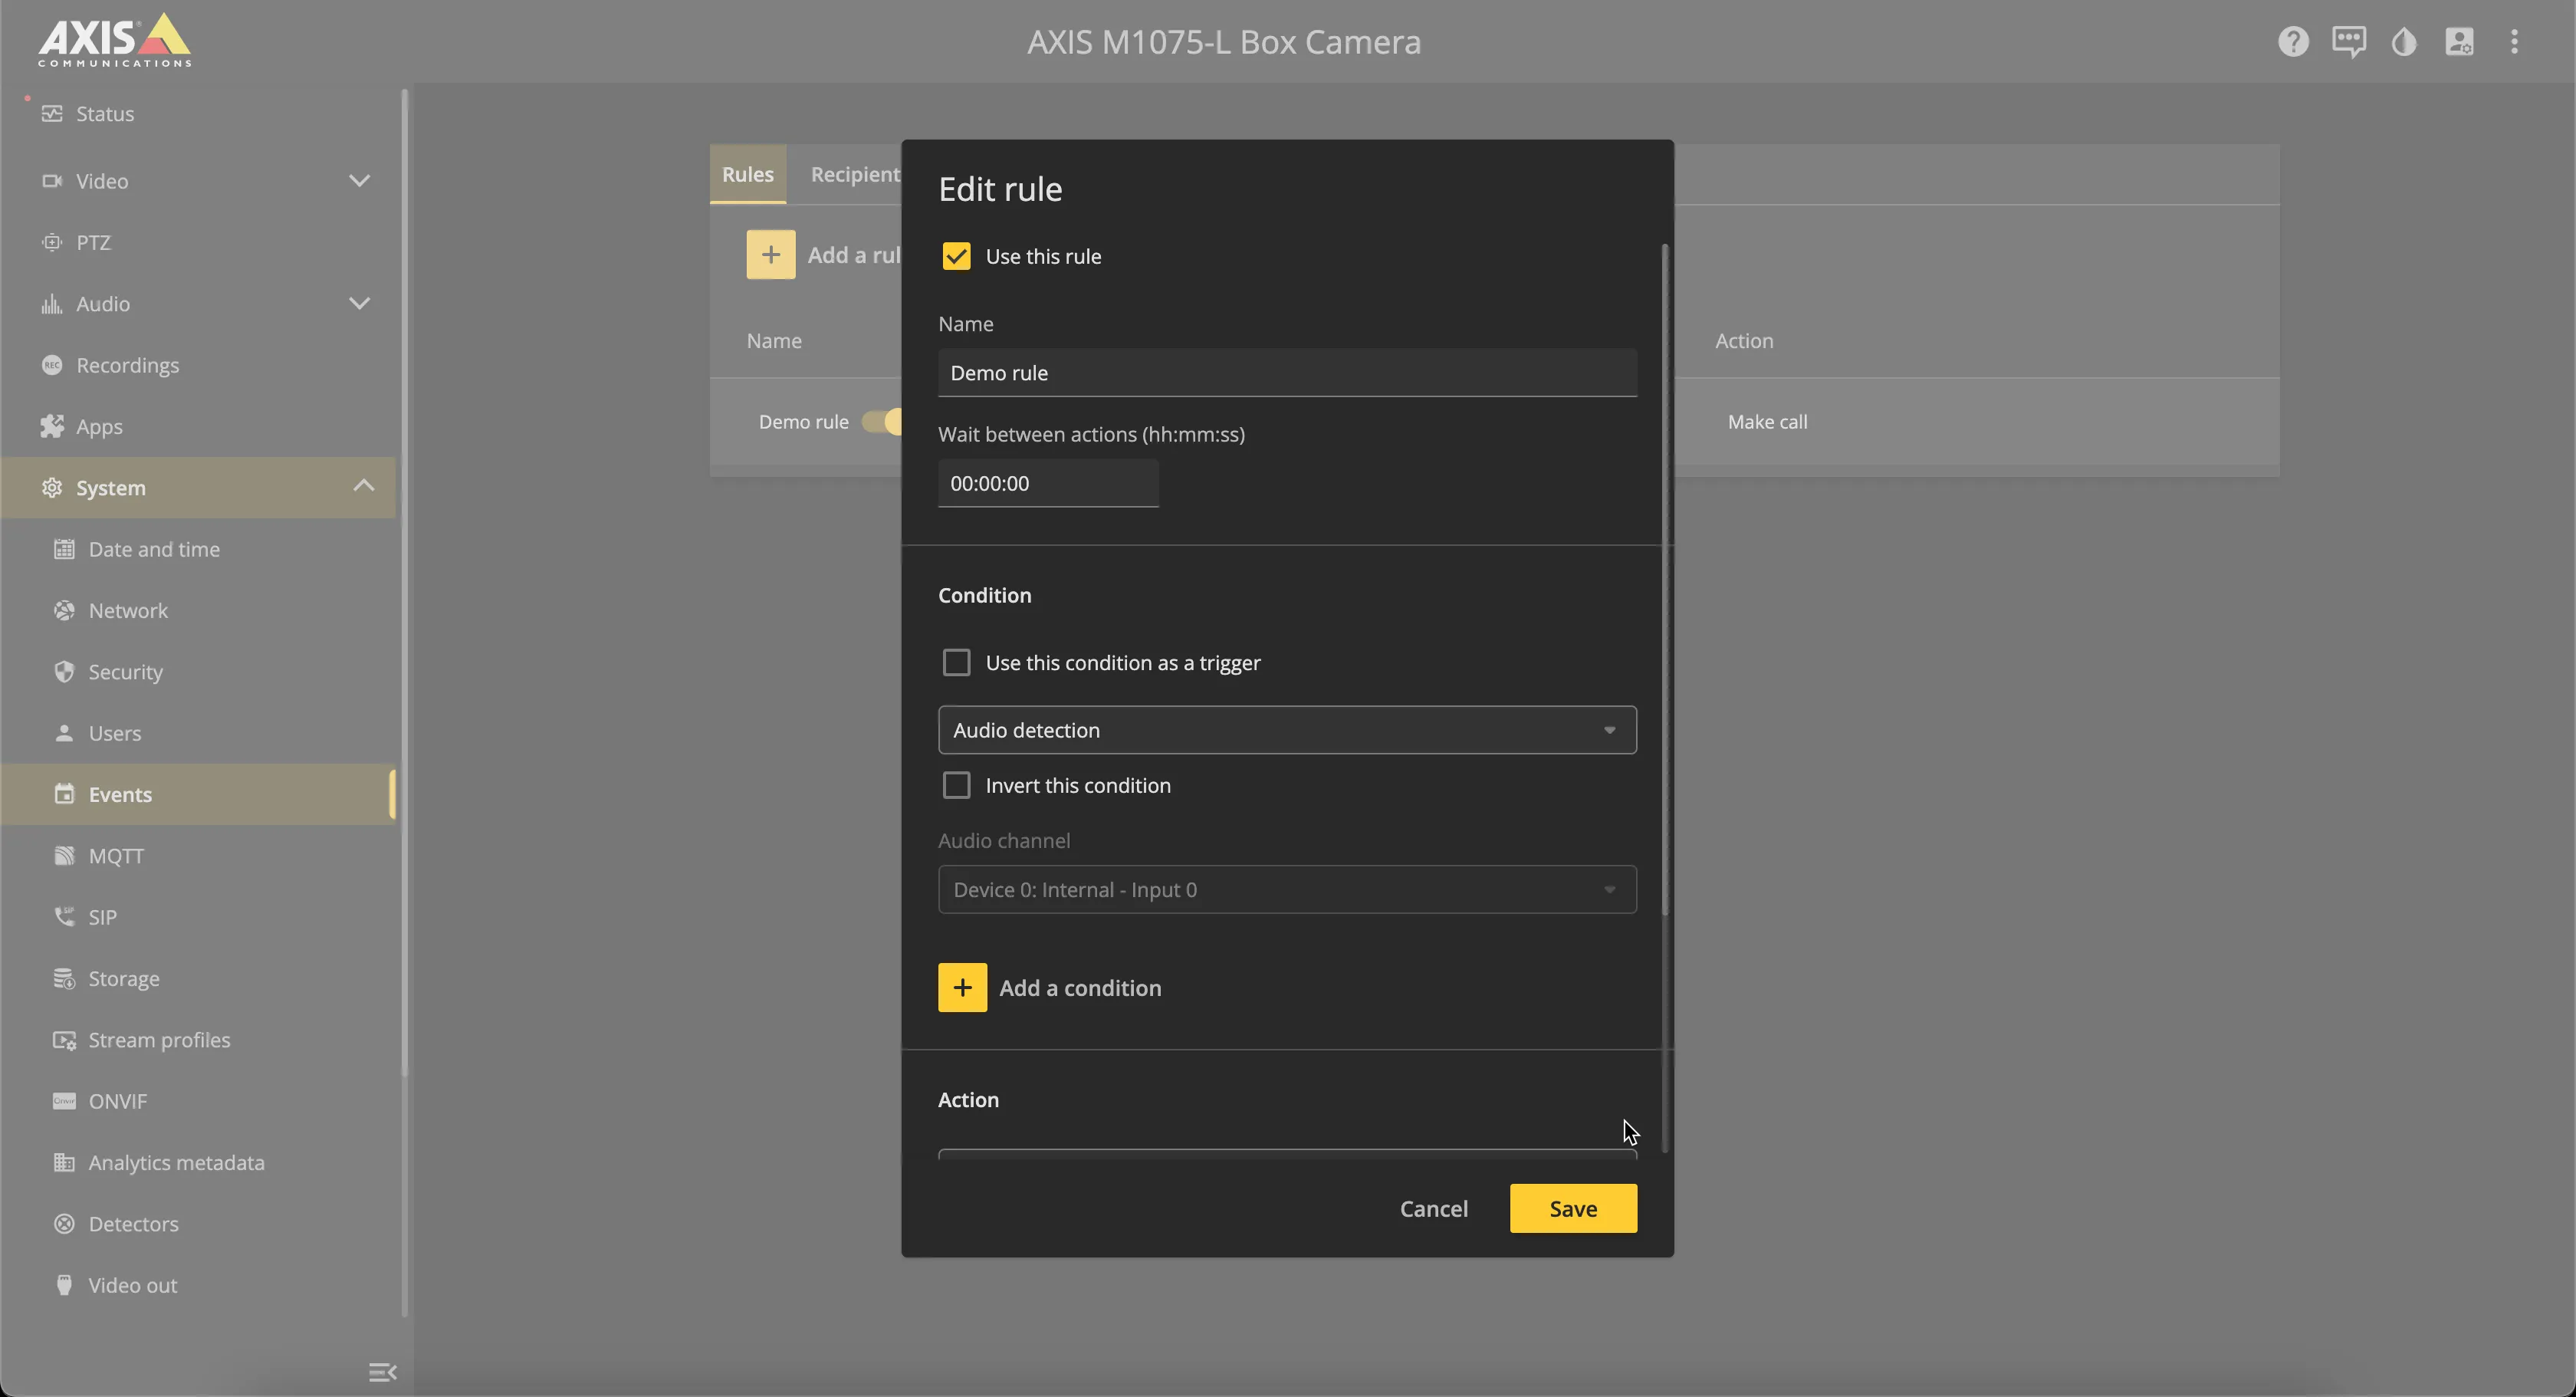Screen dimensions: 2576x1397
Task: Open Storage settings
Action: [x=198, y=978]
